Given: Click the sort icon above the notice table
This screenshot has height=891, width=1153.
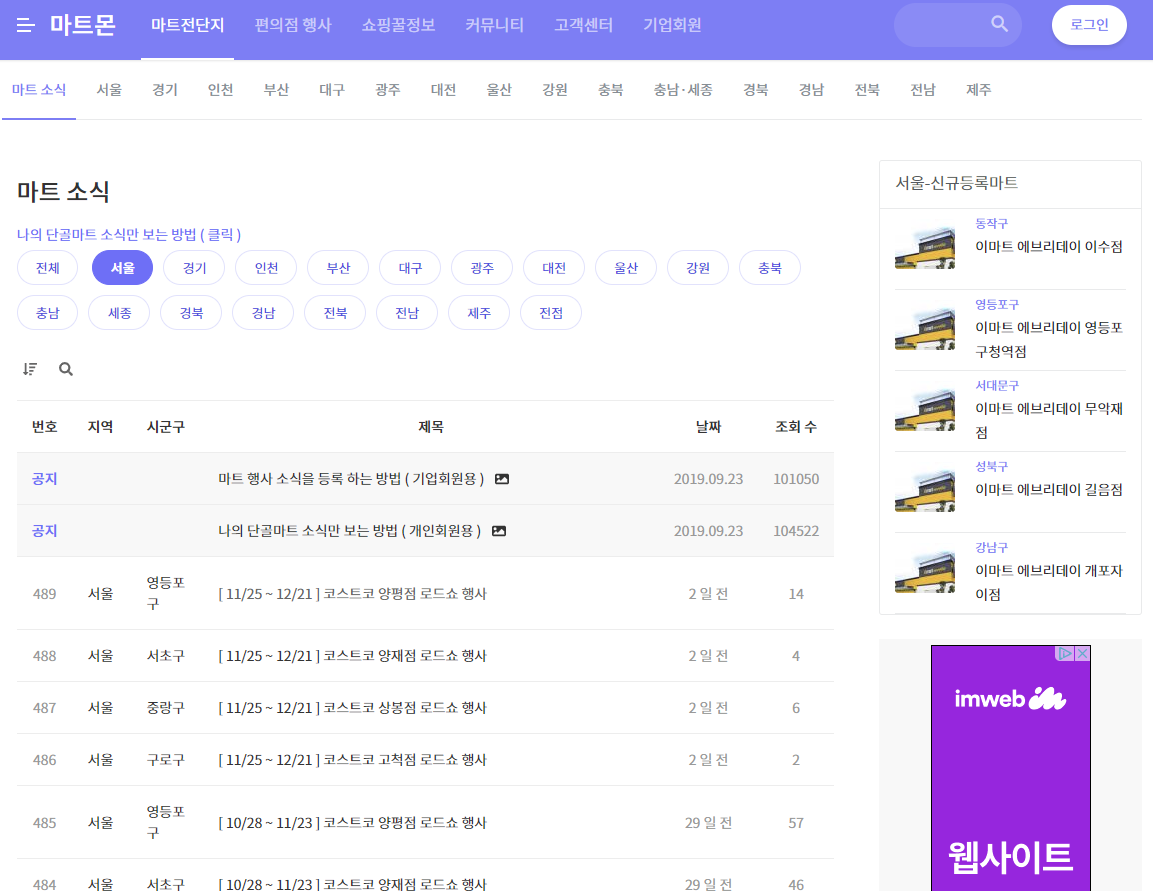Looking at the screenshot, I should point(30,368).
